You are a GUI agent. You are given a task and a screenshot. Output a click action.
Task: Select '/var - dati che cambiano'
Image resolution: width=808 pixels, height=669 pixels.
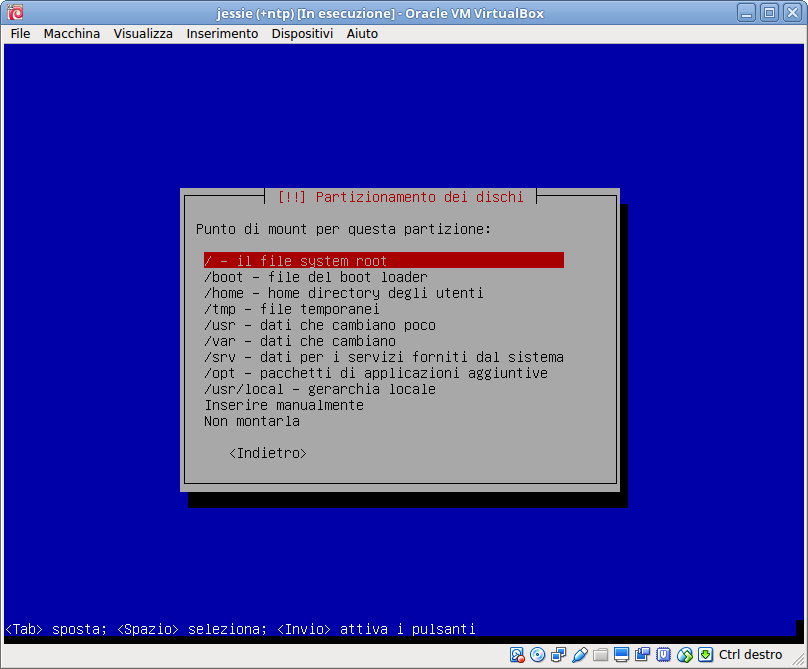point(383,341)
